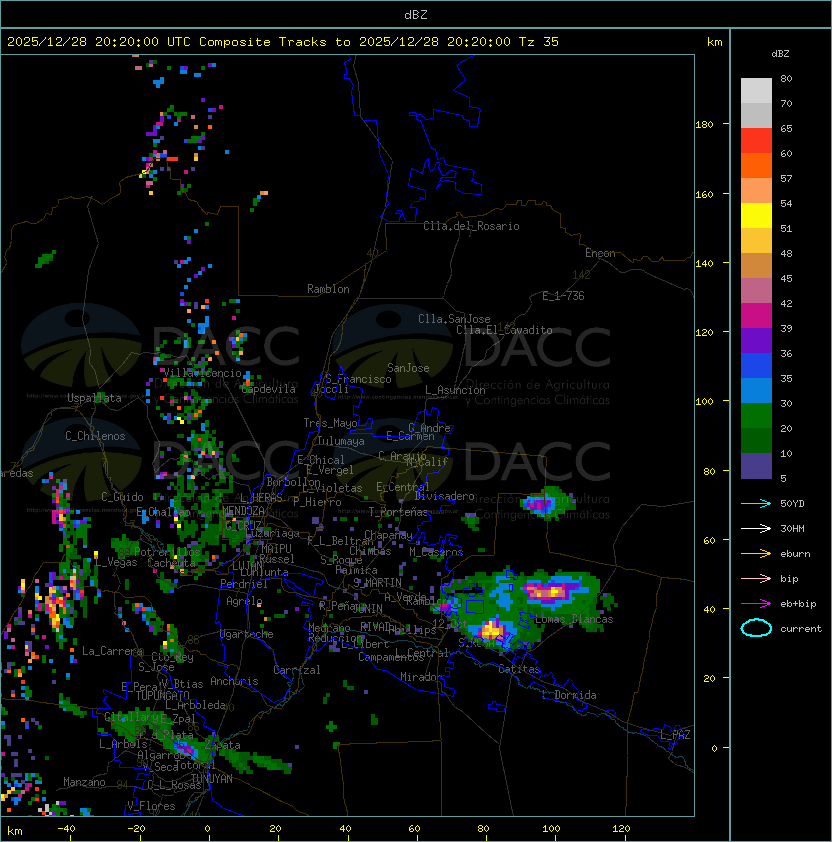Viewport: 832px width, 842px height.
Task: Click the pink bip arrow in legend
Action: point(756,578)
